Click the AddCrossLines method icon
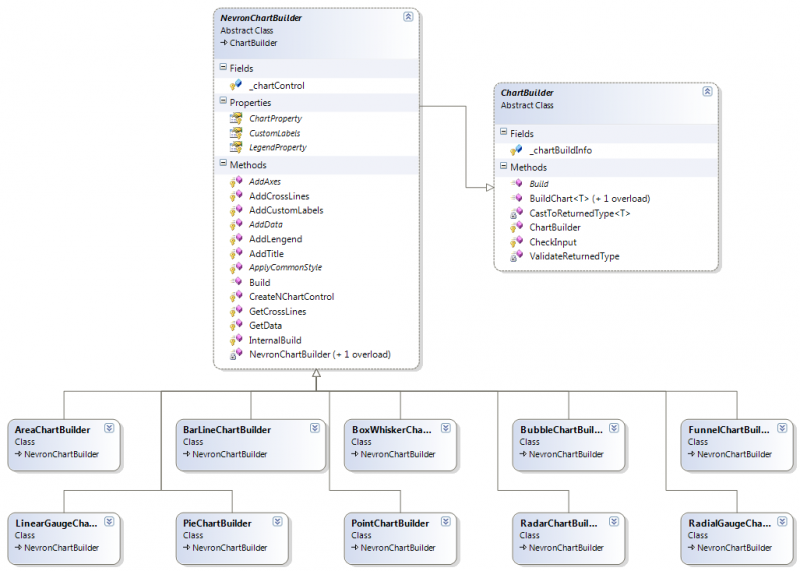800x571 pixels. point(236,196)
